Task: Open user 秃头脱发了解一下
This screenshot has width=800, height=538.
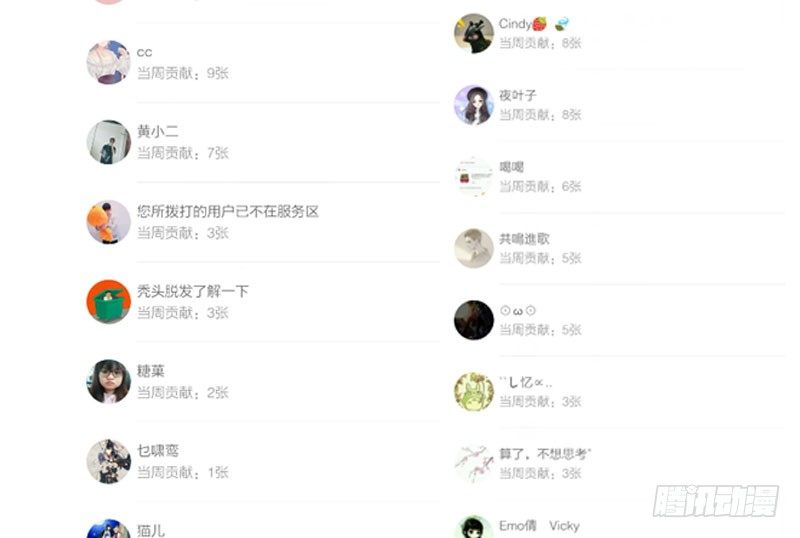Action: click(192, 291)
